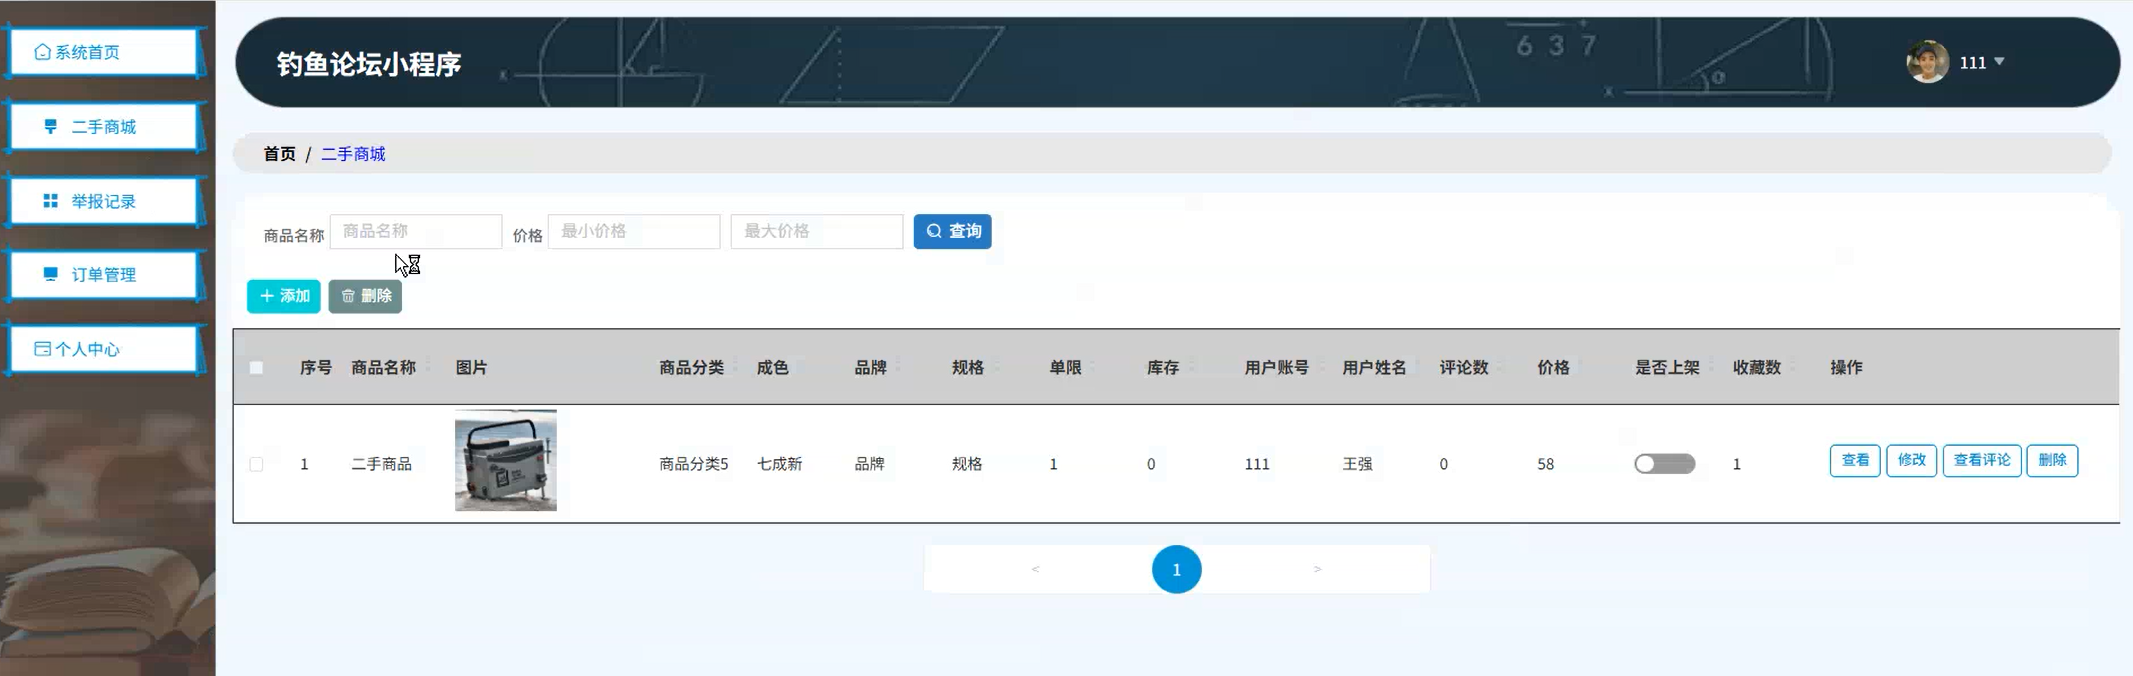Open 系统首页 in the sidebar
The width and height of the screenshot is (2133, 676).
click(x=103, y=52)
